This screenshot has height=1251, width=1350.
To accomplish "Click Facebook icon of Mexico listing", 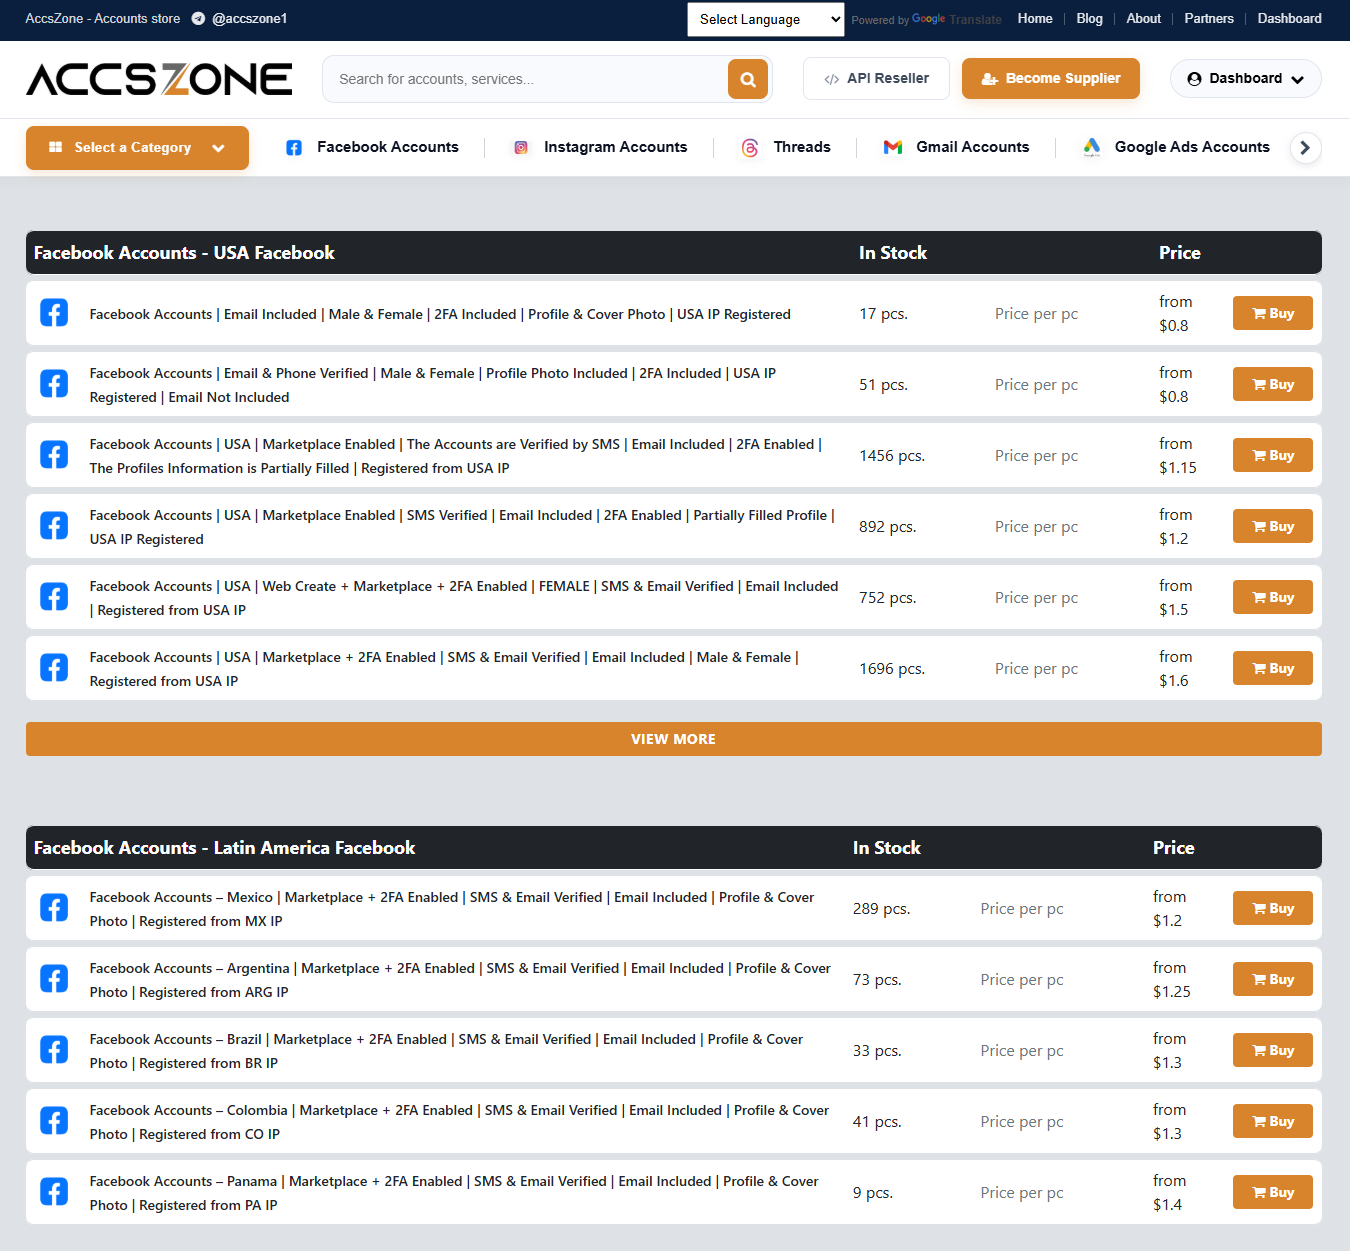I will (x=54, y=908).
